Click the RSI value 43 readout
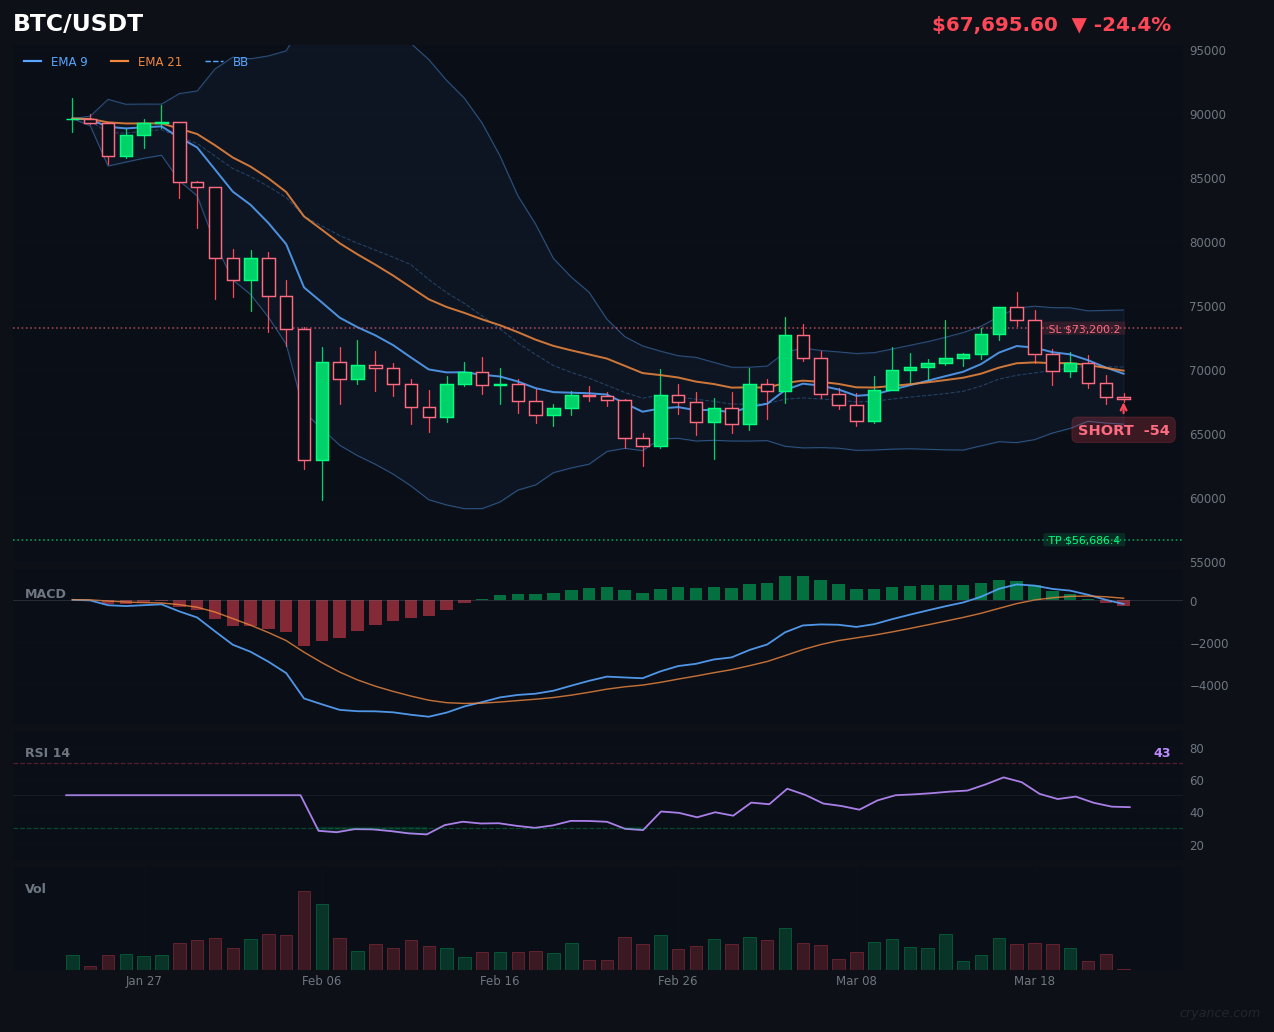1274x1032 pixels. point(1161,752)
